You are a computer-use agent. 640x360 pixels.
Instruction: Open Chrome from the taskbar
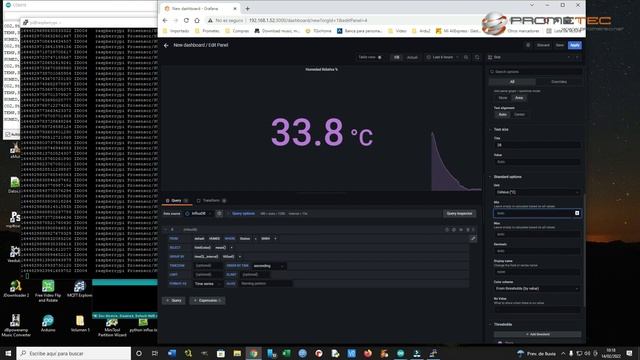pos(253,353)
